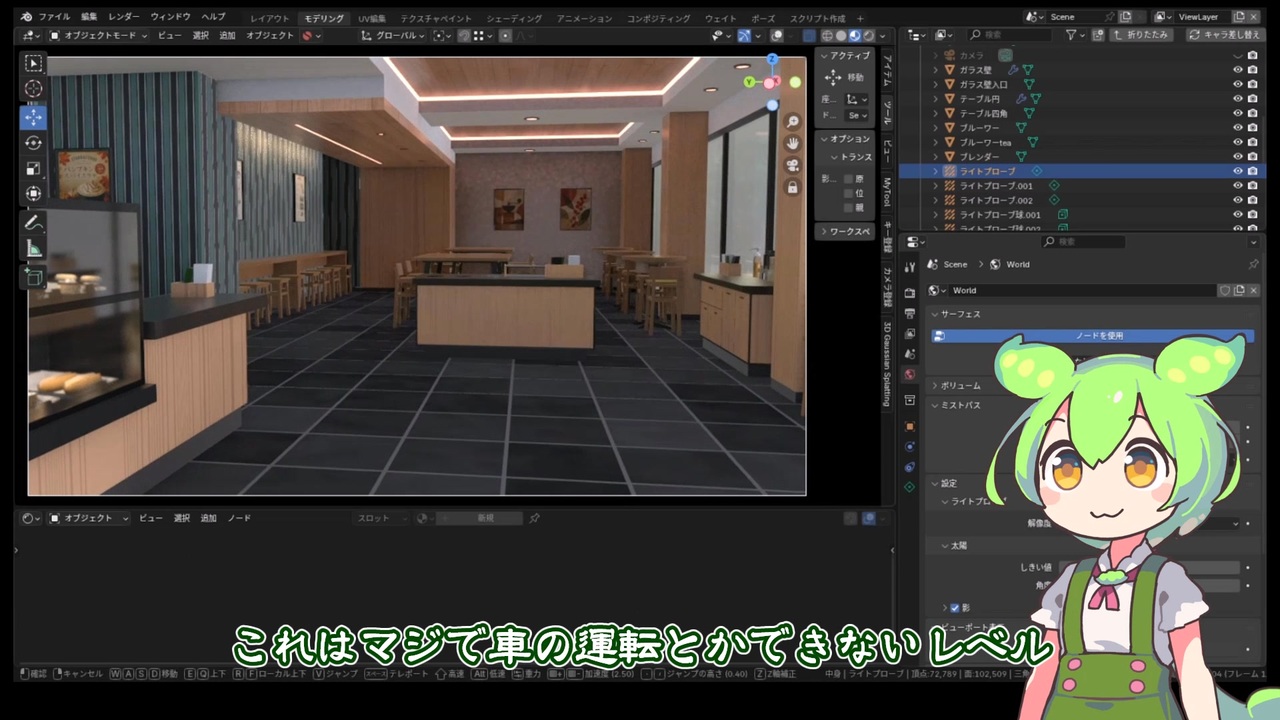Open the Collection properties tab icon
Screen dimensions: 1280x720
pyautogui.click(x=910, y=400)
